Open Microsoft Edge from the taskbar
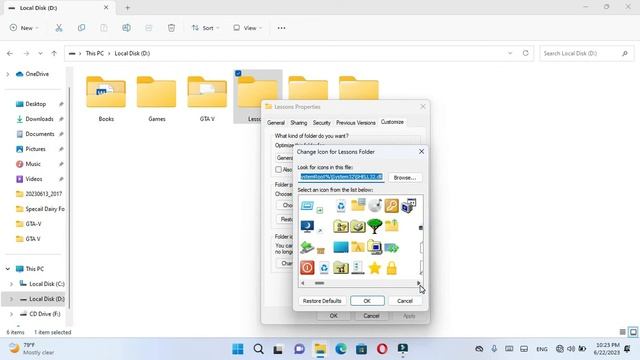 (341, 349)
